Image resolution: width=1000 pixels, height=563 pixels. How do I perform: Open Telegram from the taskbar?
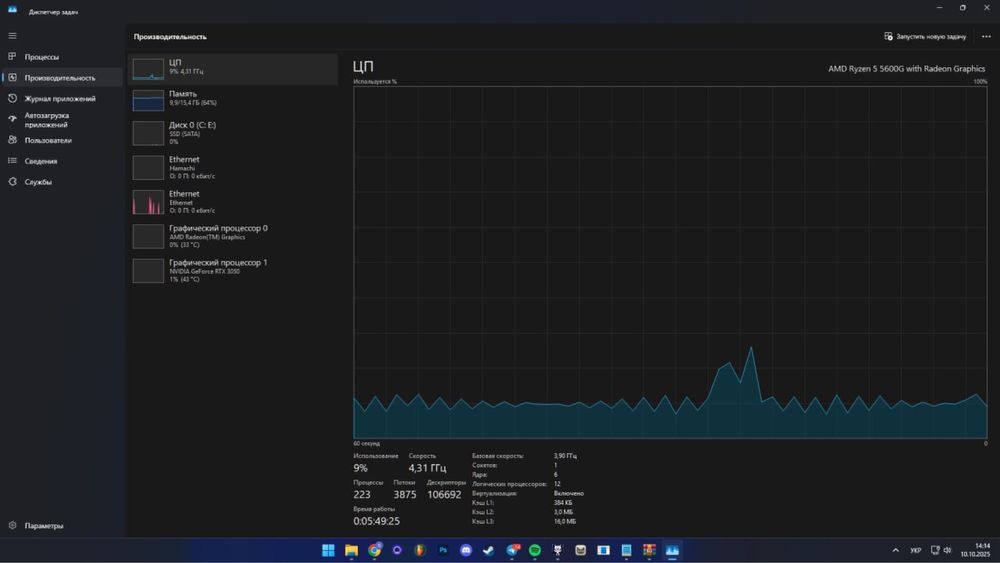coord(512,550)
